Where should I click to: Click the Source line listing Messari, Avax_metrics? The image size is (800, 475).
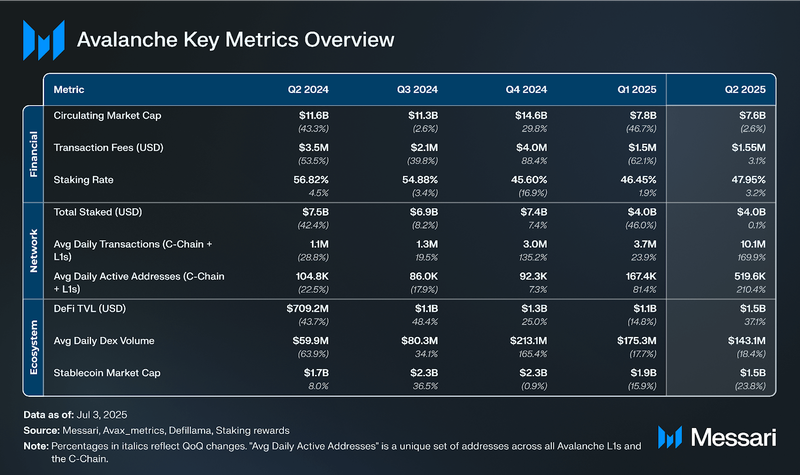(x=160, y=427)
